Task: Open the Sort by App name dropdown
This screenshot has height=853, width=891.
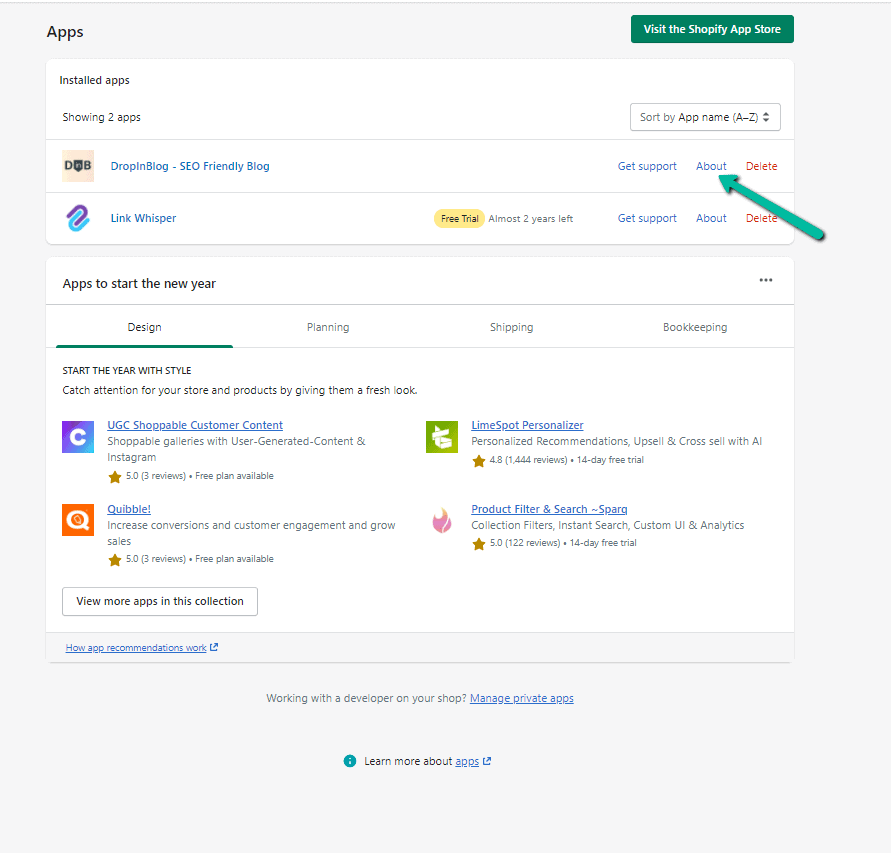Action: pyautogui.click(x=705, y=117)
